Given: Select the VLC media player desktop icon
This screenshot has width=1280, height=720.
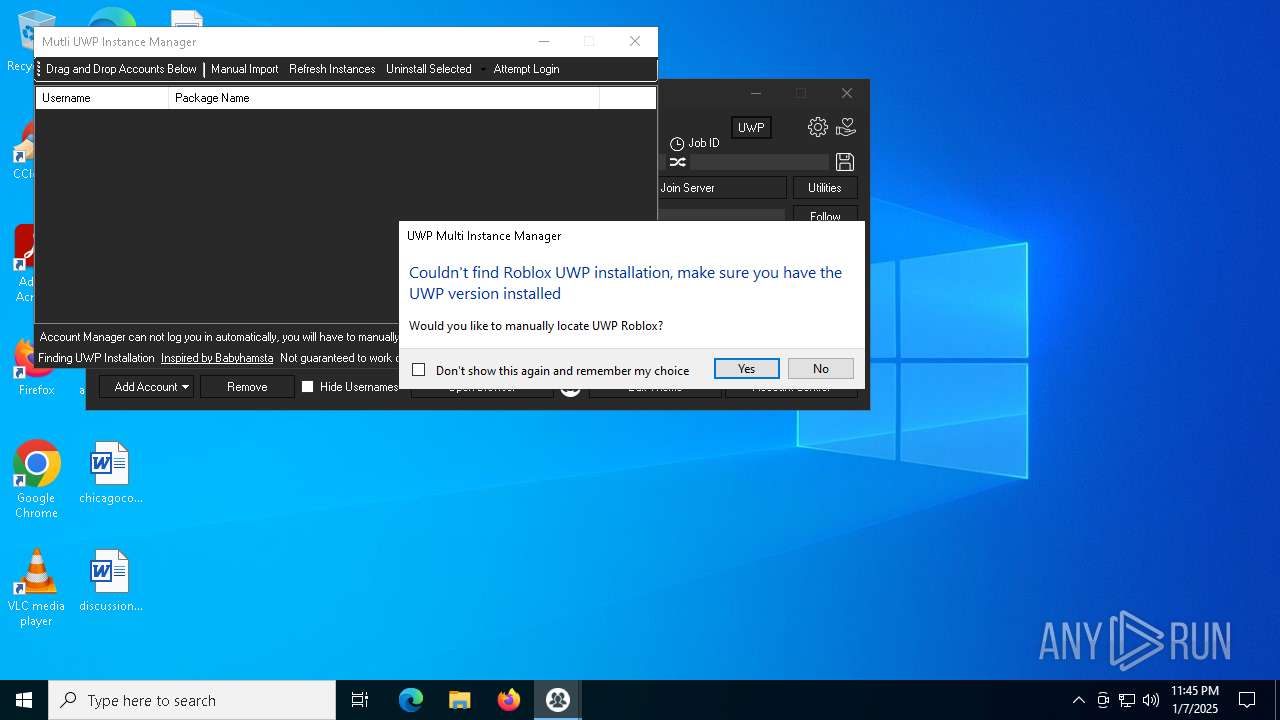Looking at the screenshot, I should pyautogui.click(x=36, y=588).
